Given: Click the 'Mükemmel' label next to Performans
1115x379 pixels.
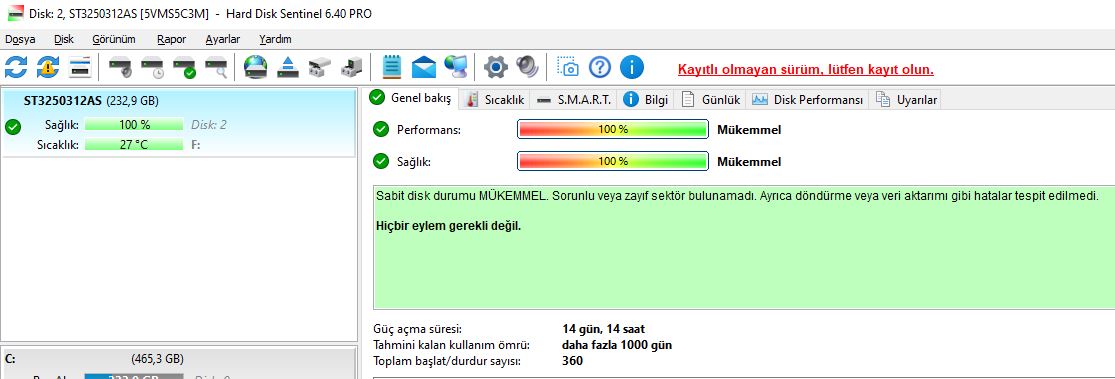Looking at the screenshot, I should 749,129.
